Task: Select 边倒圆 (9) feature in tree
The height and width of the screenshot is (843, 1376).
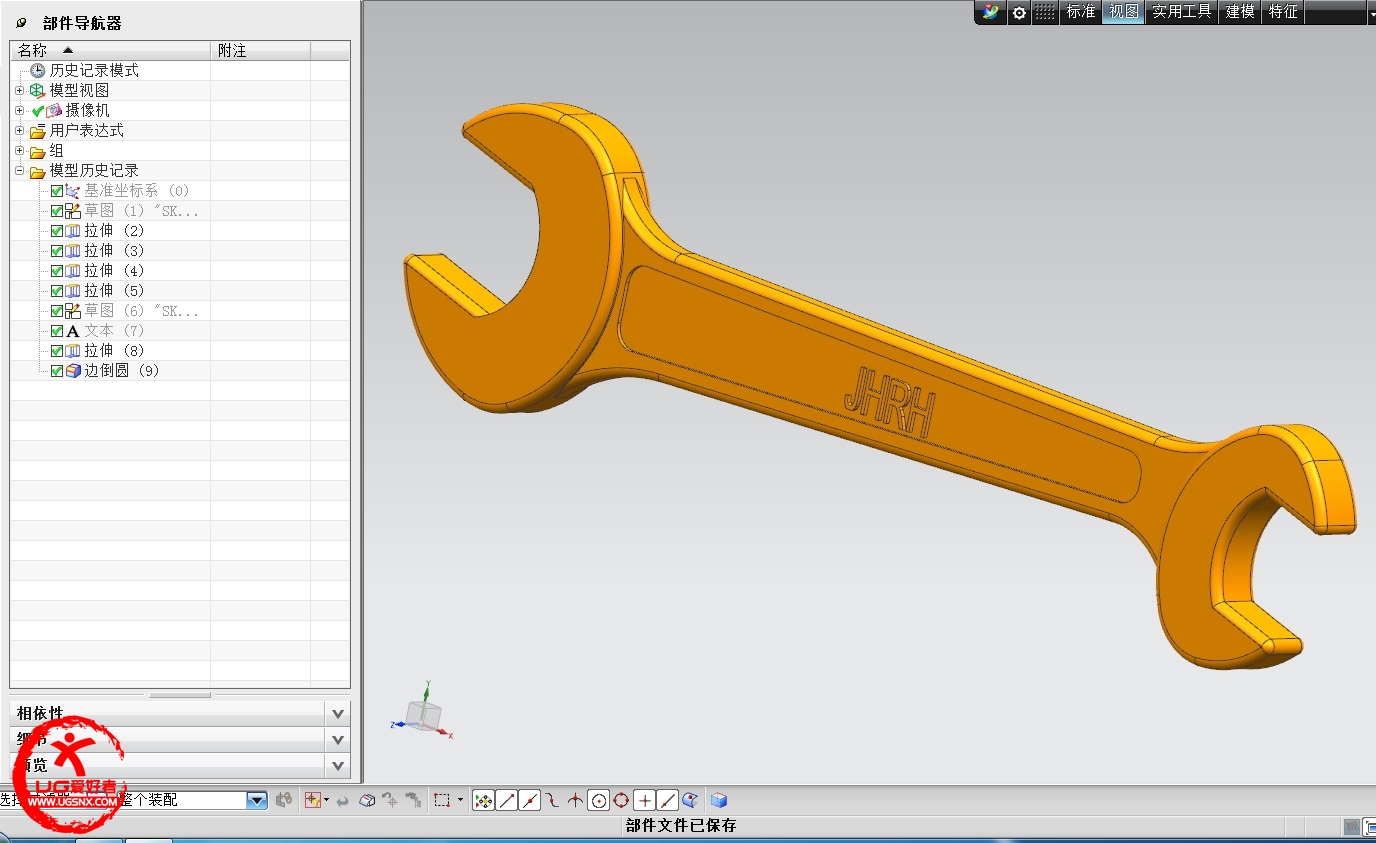Action: (121, 371)
